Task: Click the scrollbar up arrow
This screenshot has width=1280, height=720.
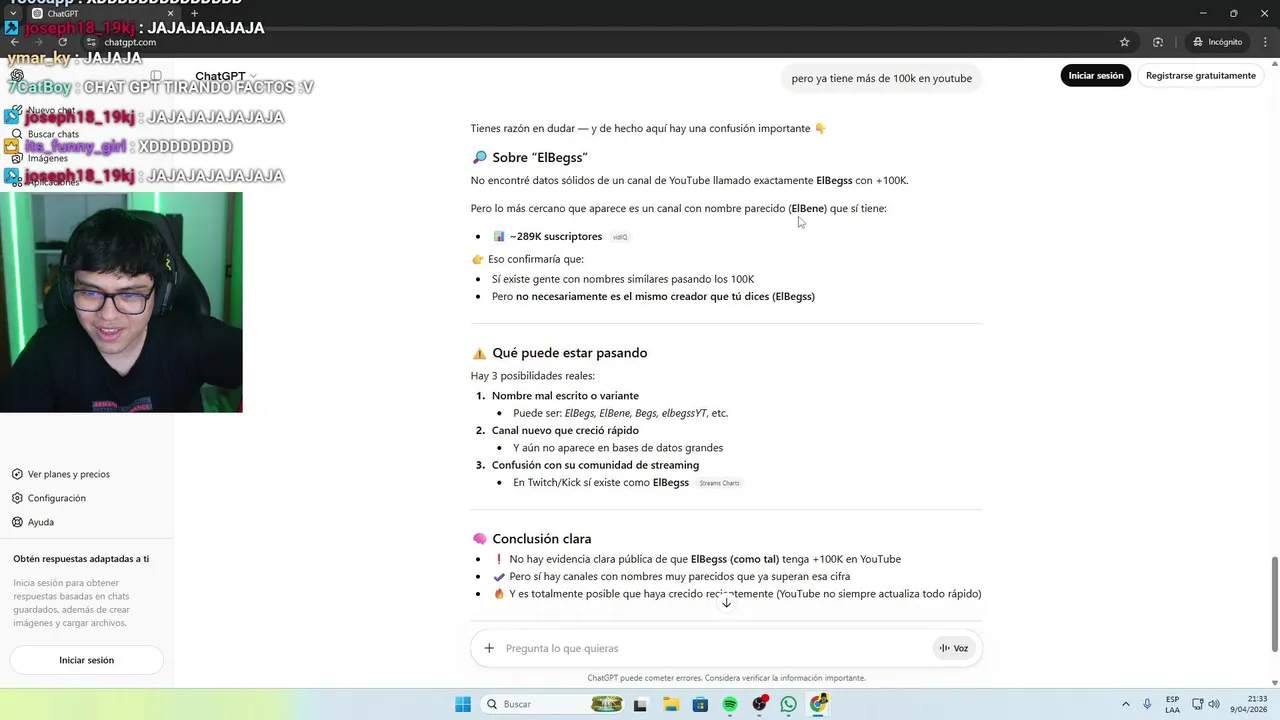Action: coord(1274,63)
